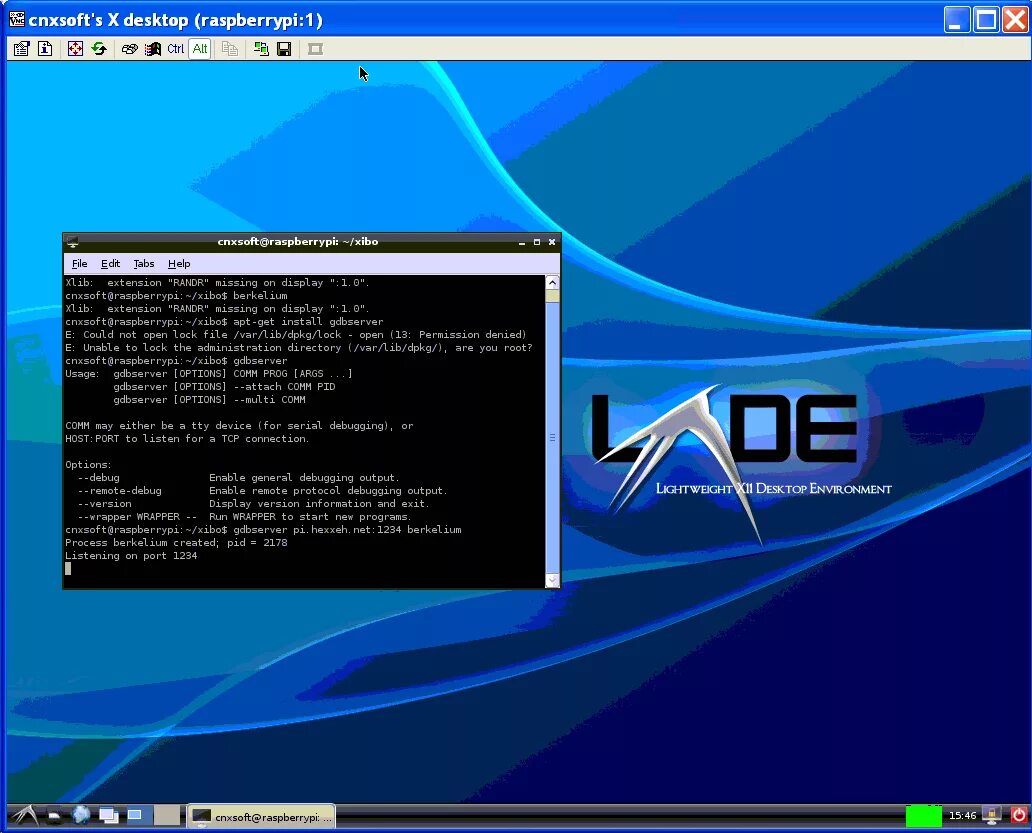Switch to the first workspace in pager
Image resolution: width=1032 pixels, height=833 pixels.
pyautogui.click(x=140, y=816)
